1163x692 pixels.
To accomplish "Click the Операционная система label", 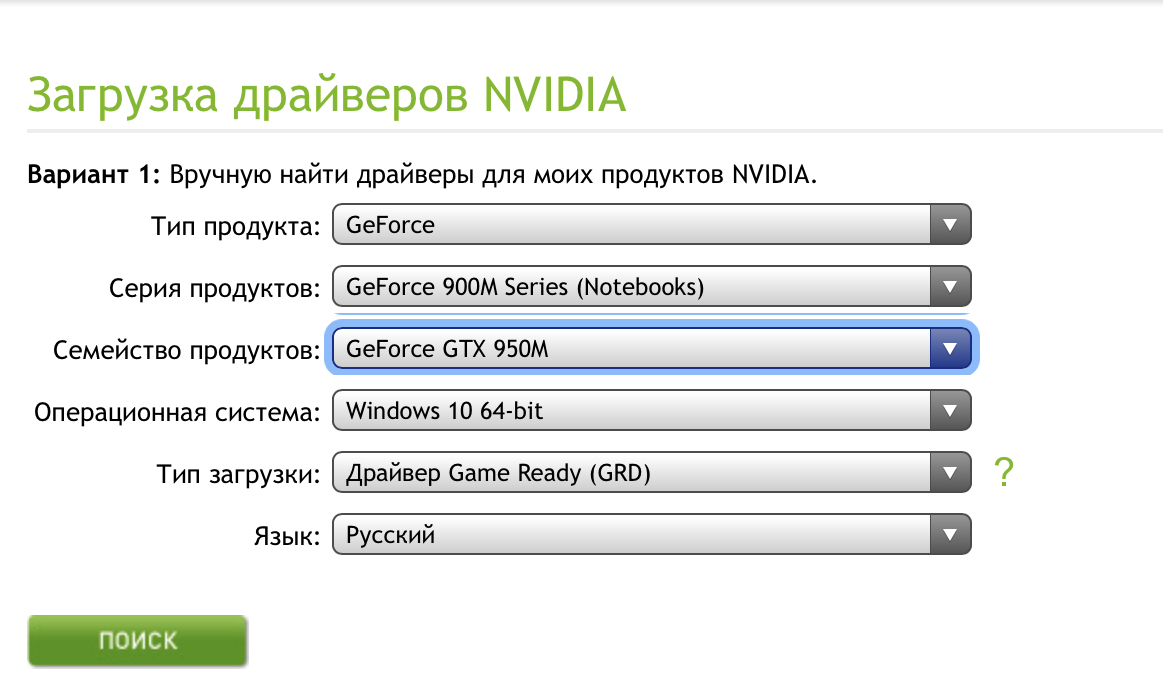I will (177, 412).
